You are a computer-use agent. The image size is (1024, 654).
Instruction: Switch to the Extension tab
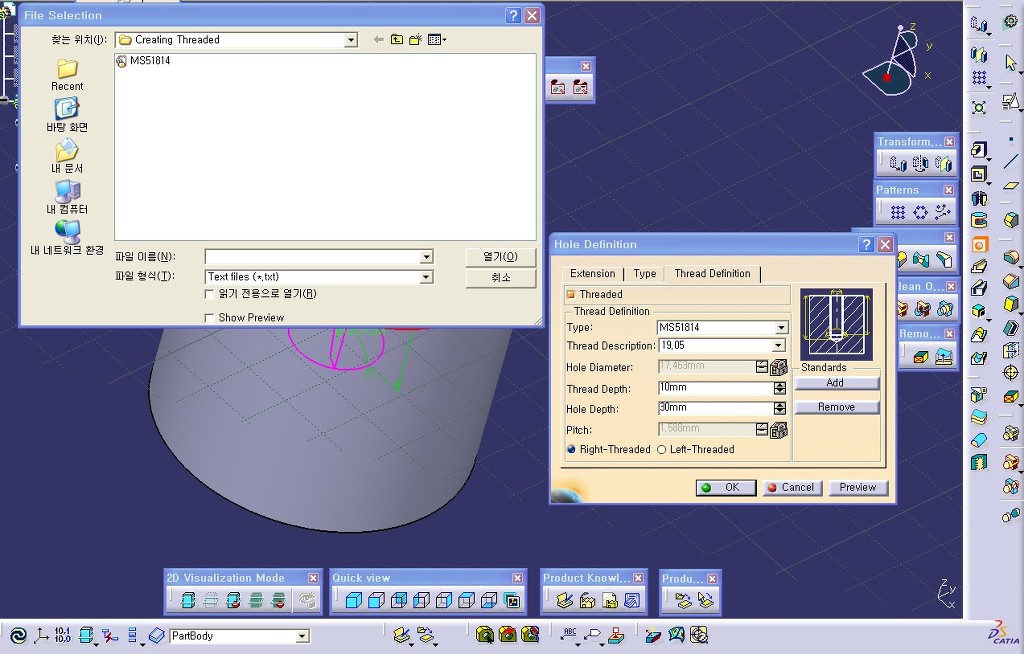coord(592,273)
